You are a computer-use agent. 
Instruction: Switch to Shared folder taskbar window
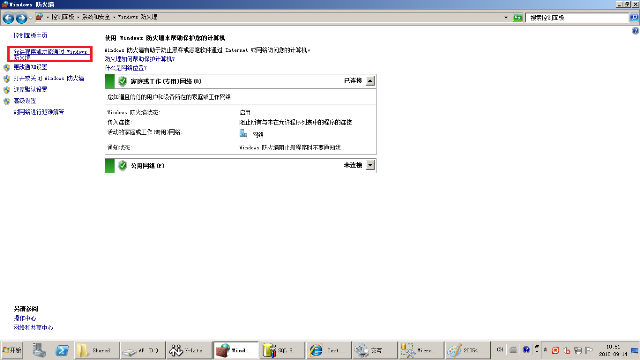point(97,350)
